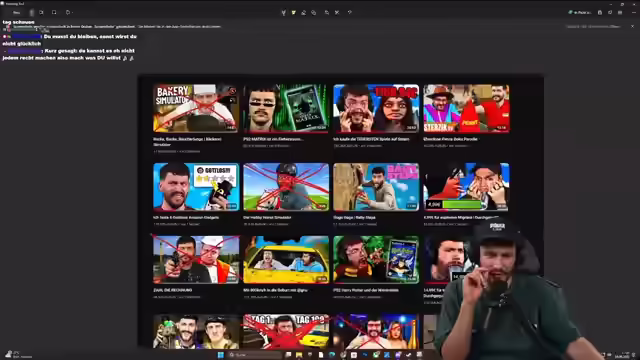Click the Edit in Paint button
This screenshot has height=360, width=640.
(x=580, y=13)
